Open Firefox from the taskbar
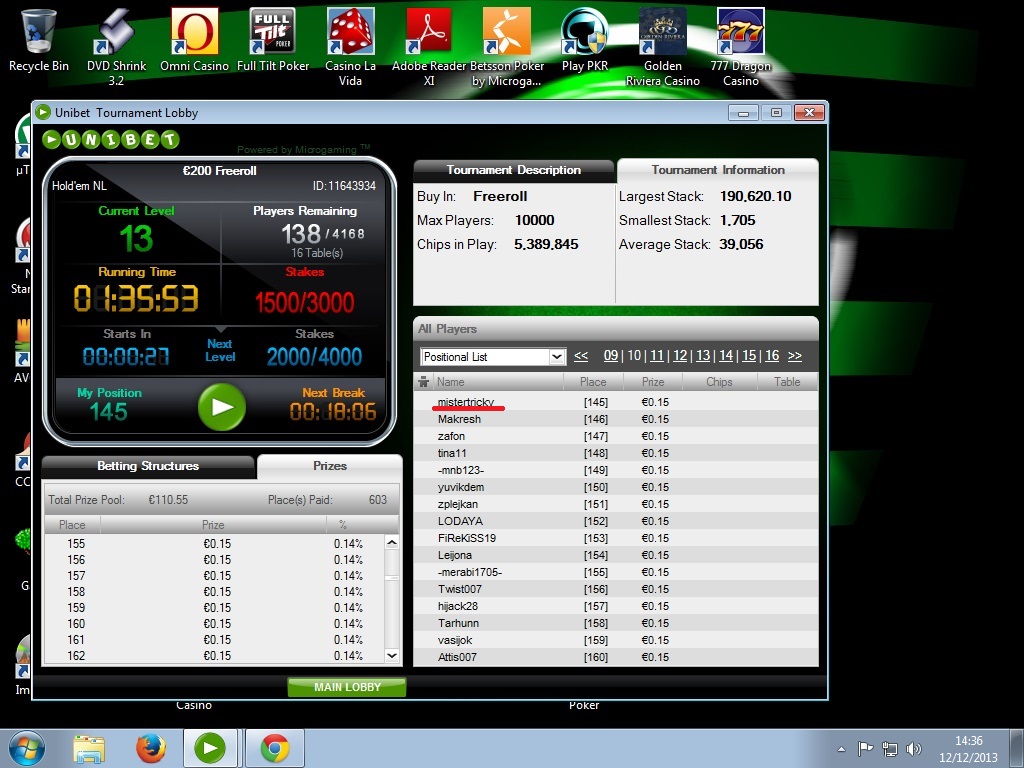The width and height of the screenshot is (1024, 768). [151, 748]
